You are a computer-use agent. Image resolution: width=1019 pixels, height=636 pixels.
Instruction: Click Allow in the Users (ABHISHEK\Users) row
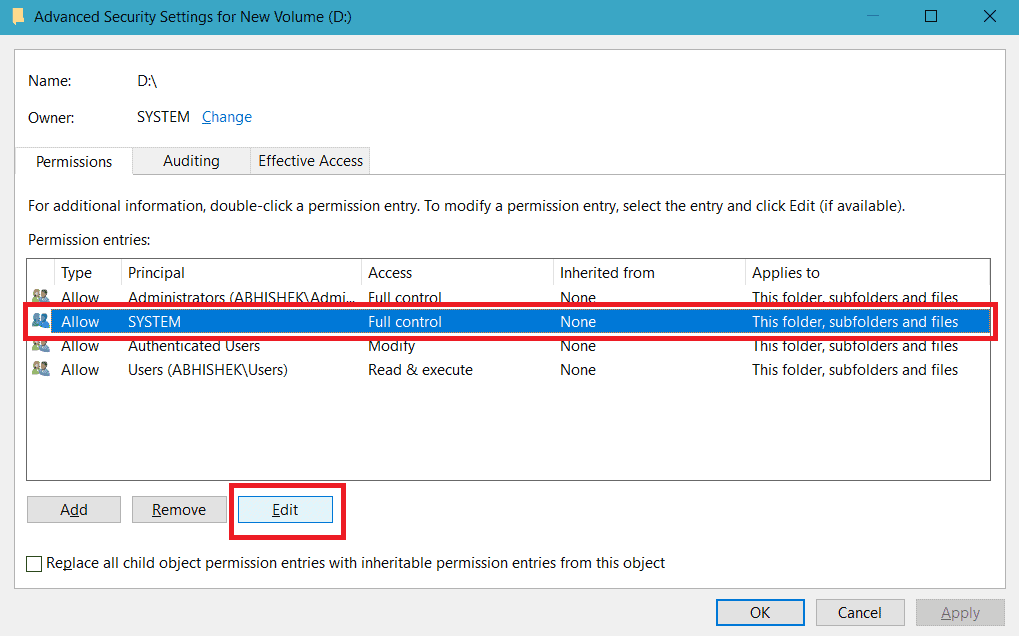pos(80,370)
